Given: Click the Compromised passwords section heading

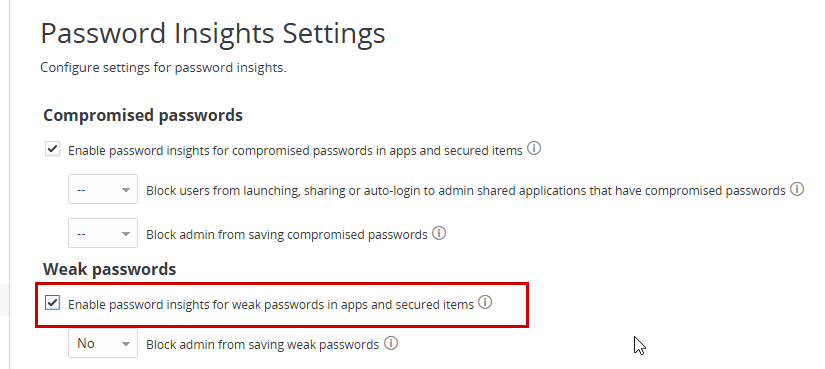Looking at the screenshot, I should [x=143, y=115].
